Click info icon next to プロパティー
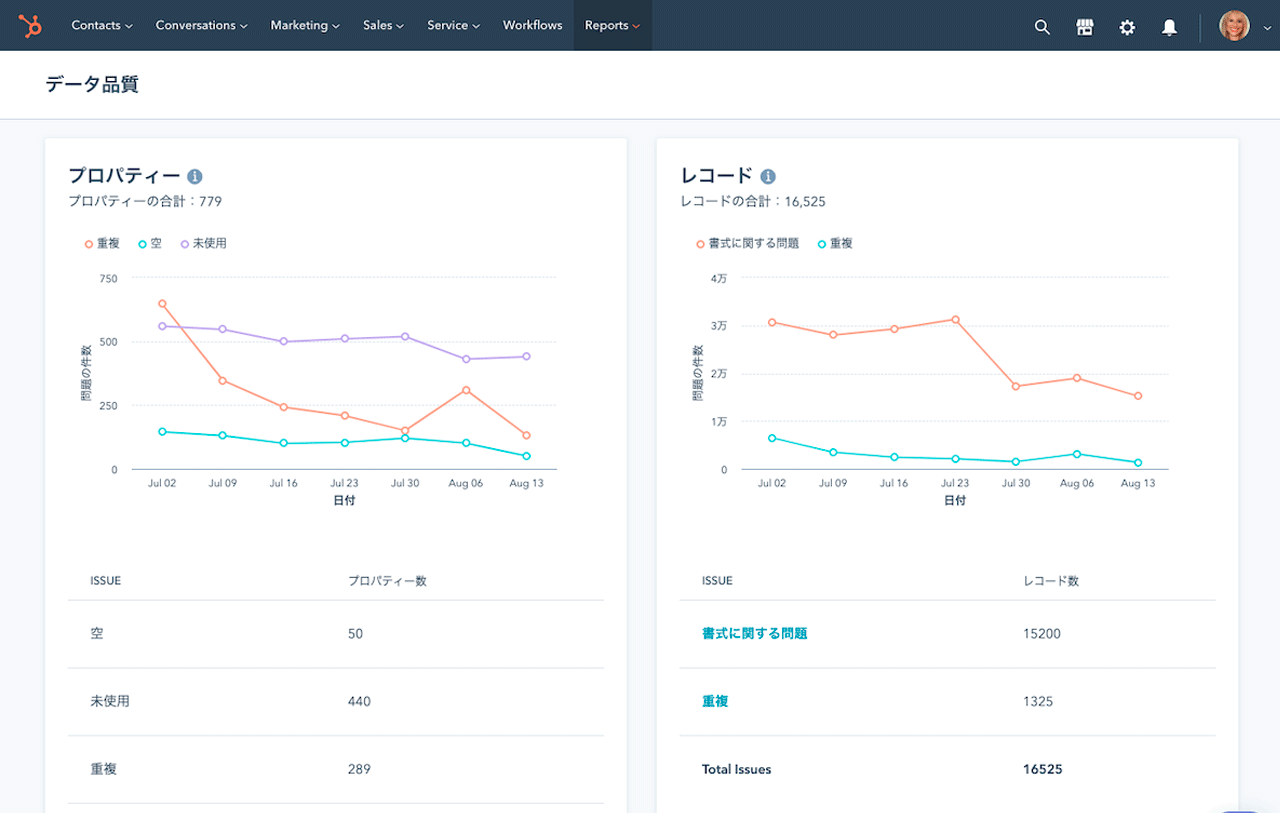The height and width of the screenshot is (813, 1280). coord(195,177)
